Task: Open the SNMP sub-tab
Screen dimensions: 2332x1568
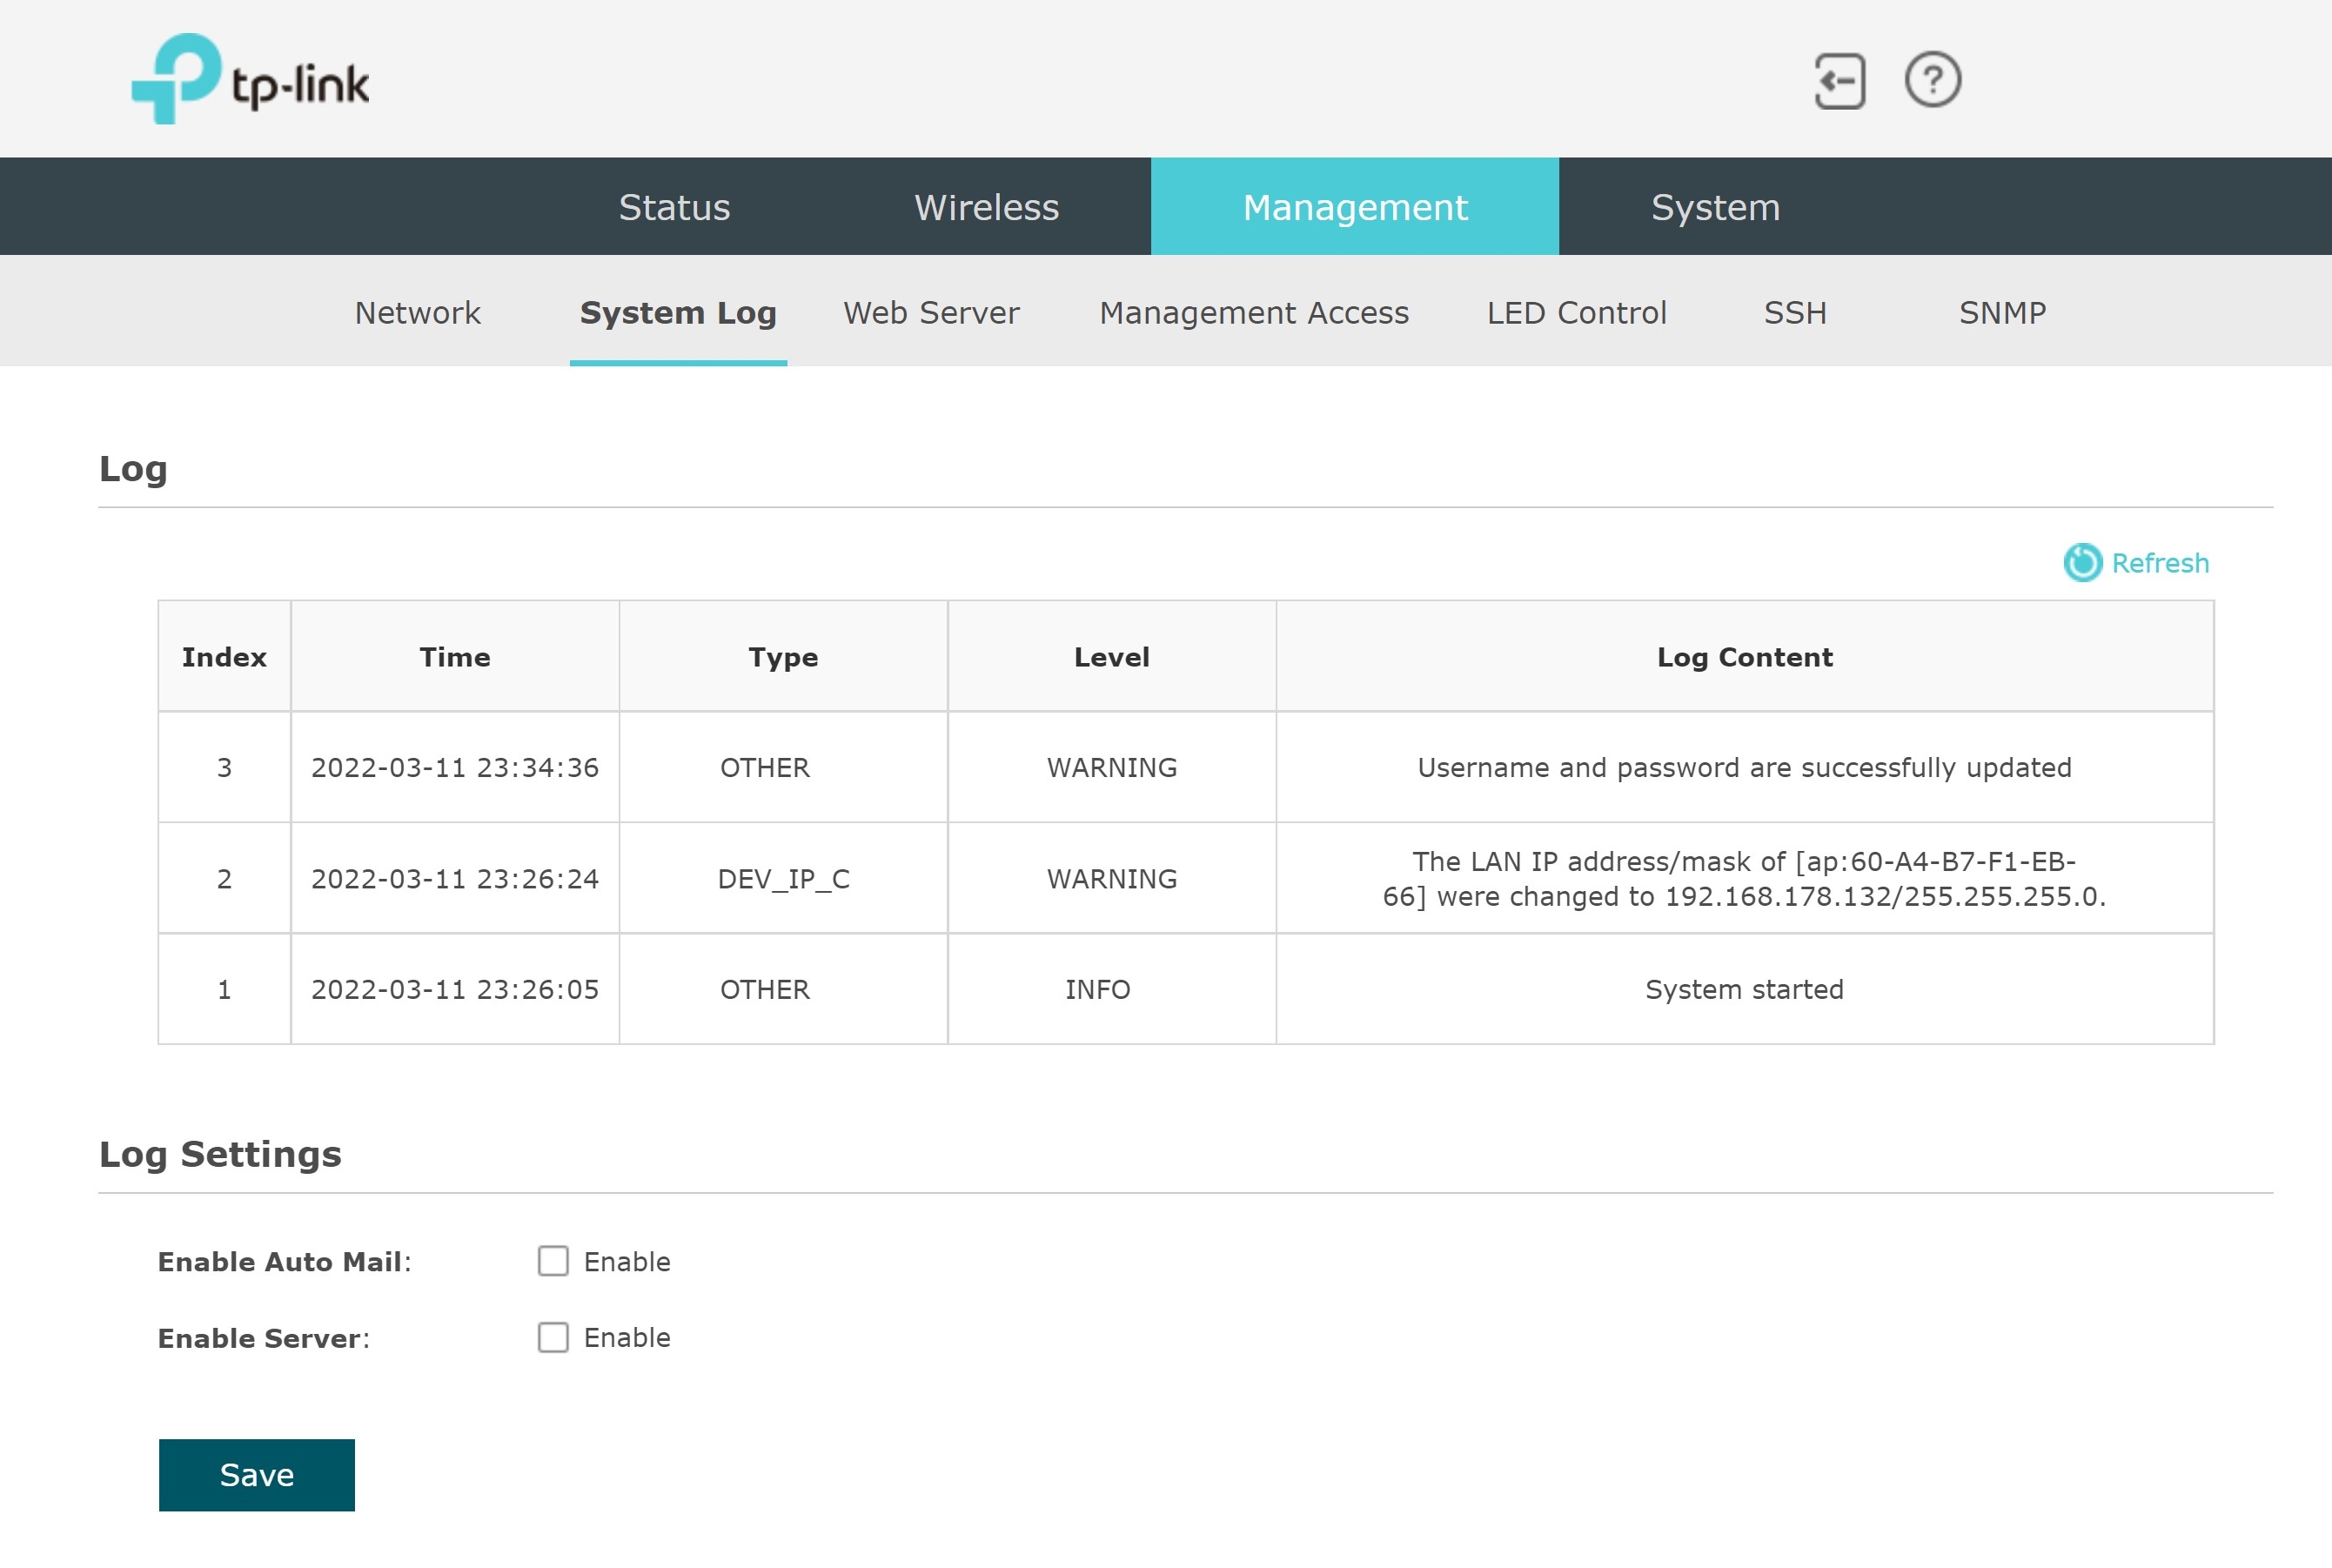Action: point(2002,313)
